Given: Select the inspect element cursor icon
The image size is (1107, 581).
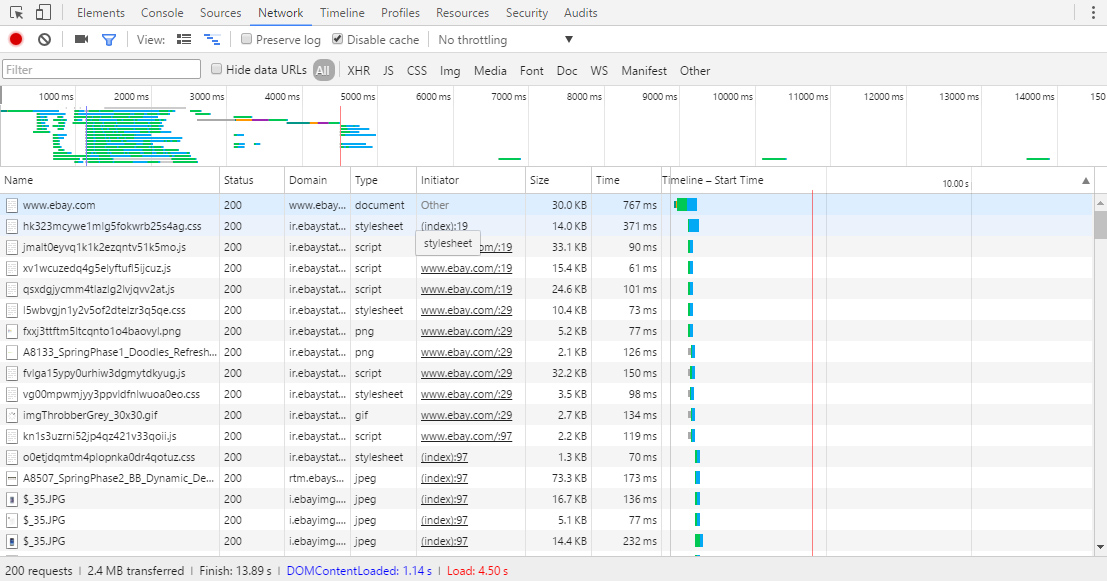Looking at the screenshot, I should tap(16, 11).
